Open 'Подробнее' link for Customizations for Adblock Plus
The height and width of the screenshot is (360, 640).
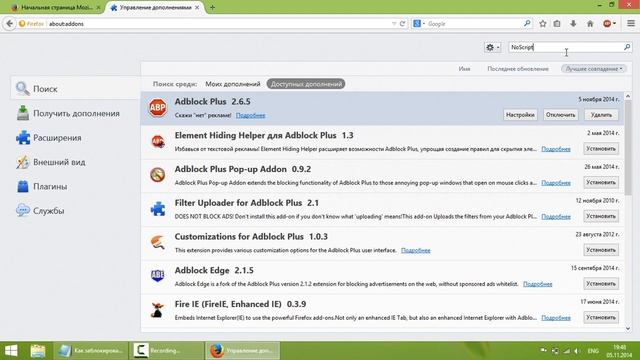point(416,250)
